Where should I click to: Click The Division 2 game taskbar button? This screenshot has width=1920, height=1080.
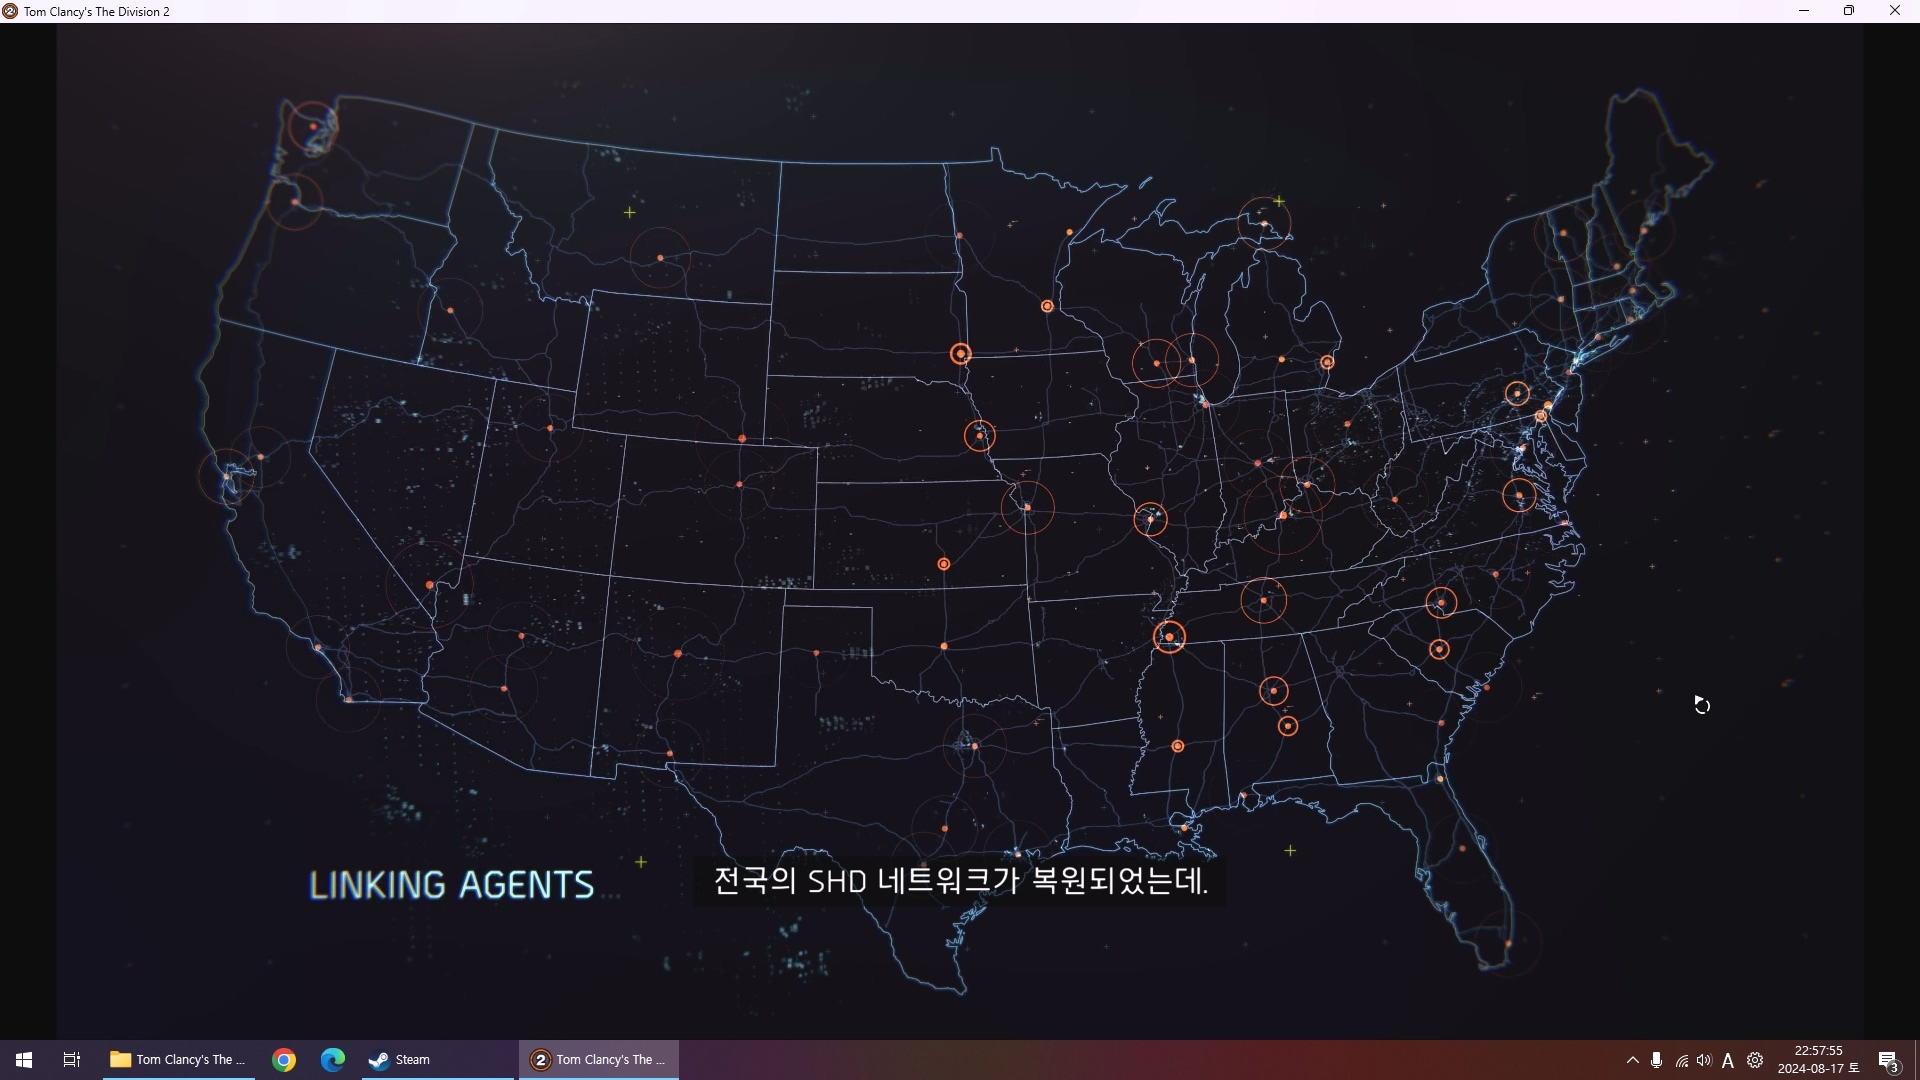[598, 1060]
